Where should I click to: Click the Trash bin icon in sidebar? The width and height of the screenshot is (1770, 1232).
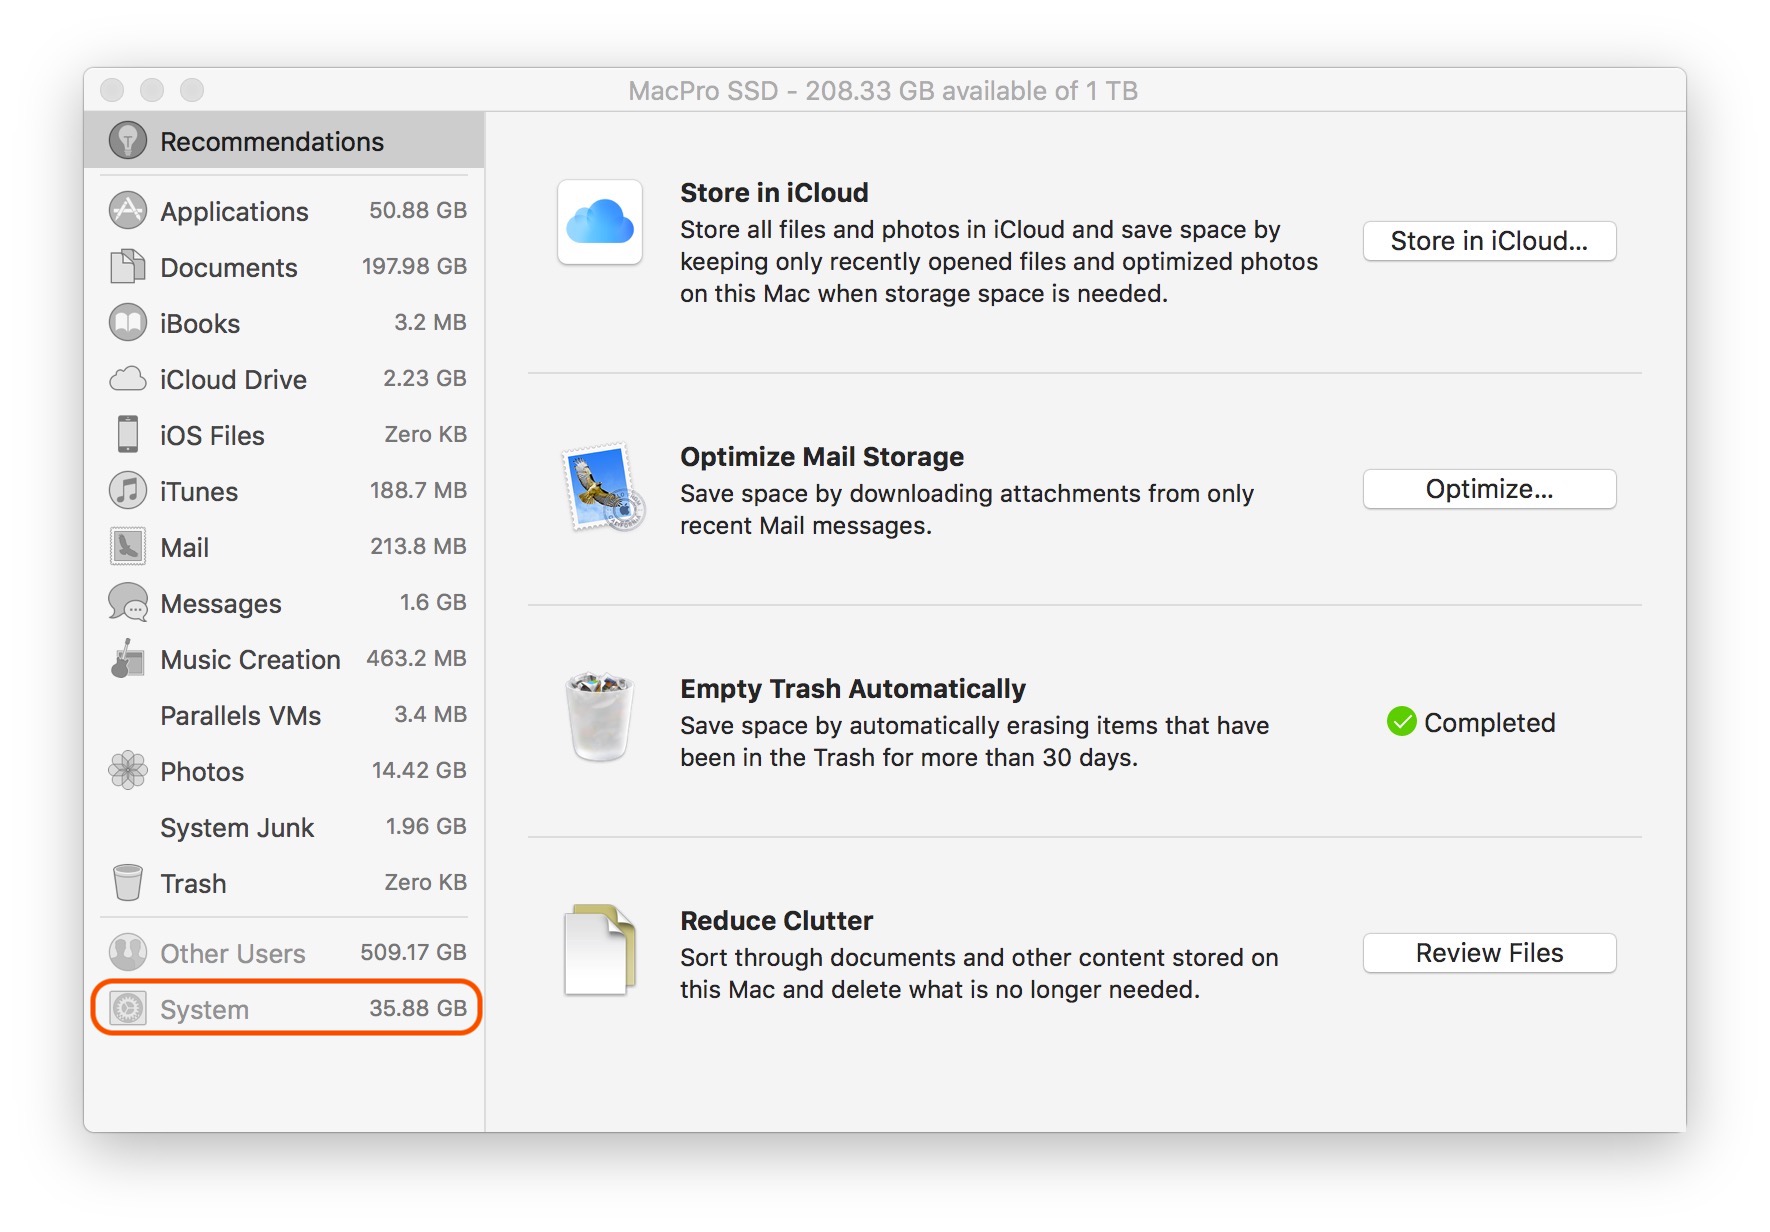pos(128,882)
